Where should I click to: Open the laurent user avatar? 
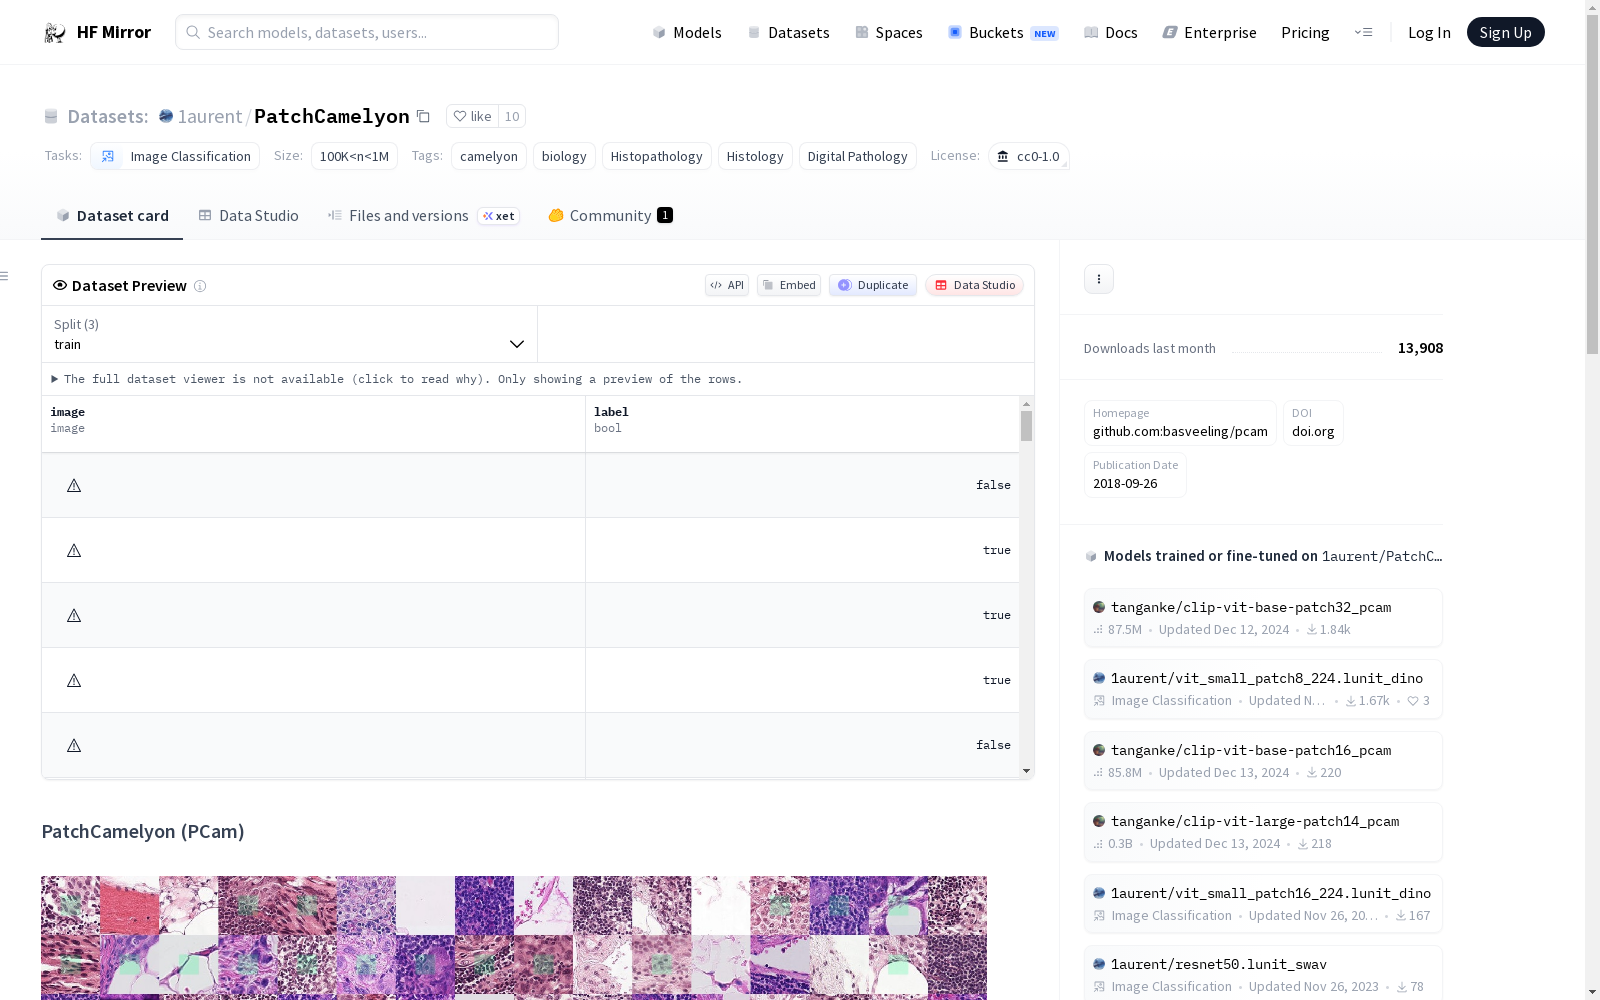(x=166, y=116)
